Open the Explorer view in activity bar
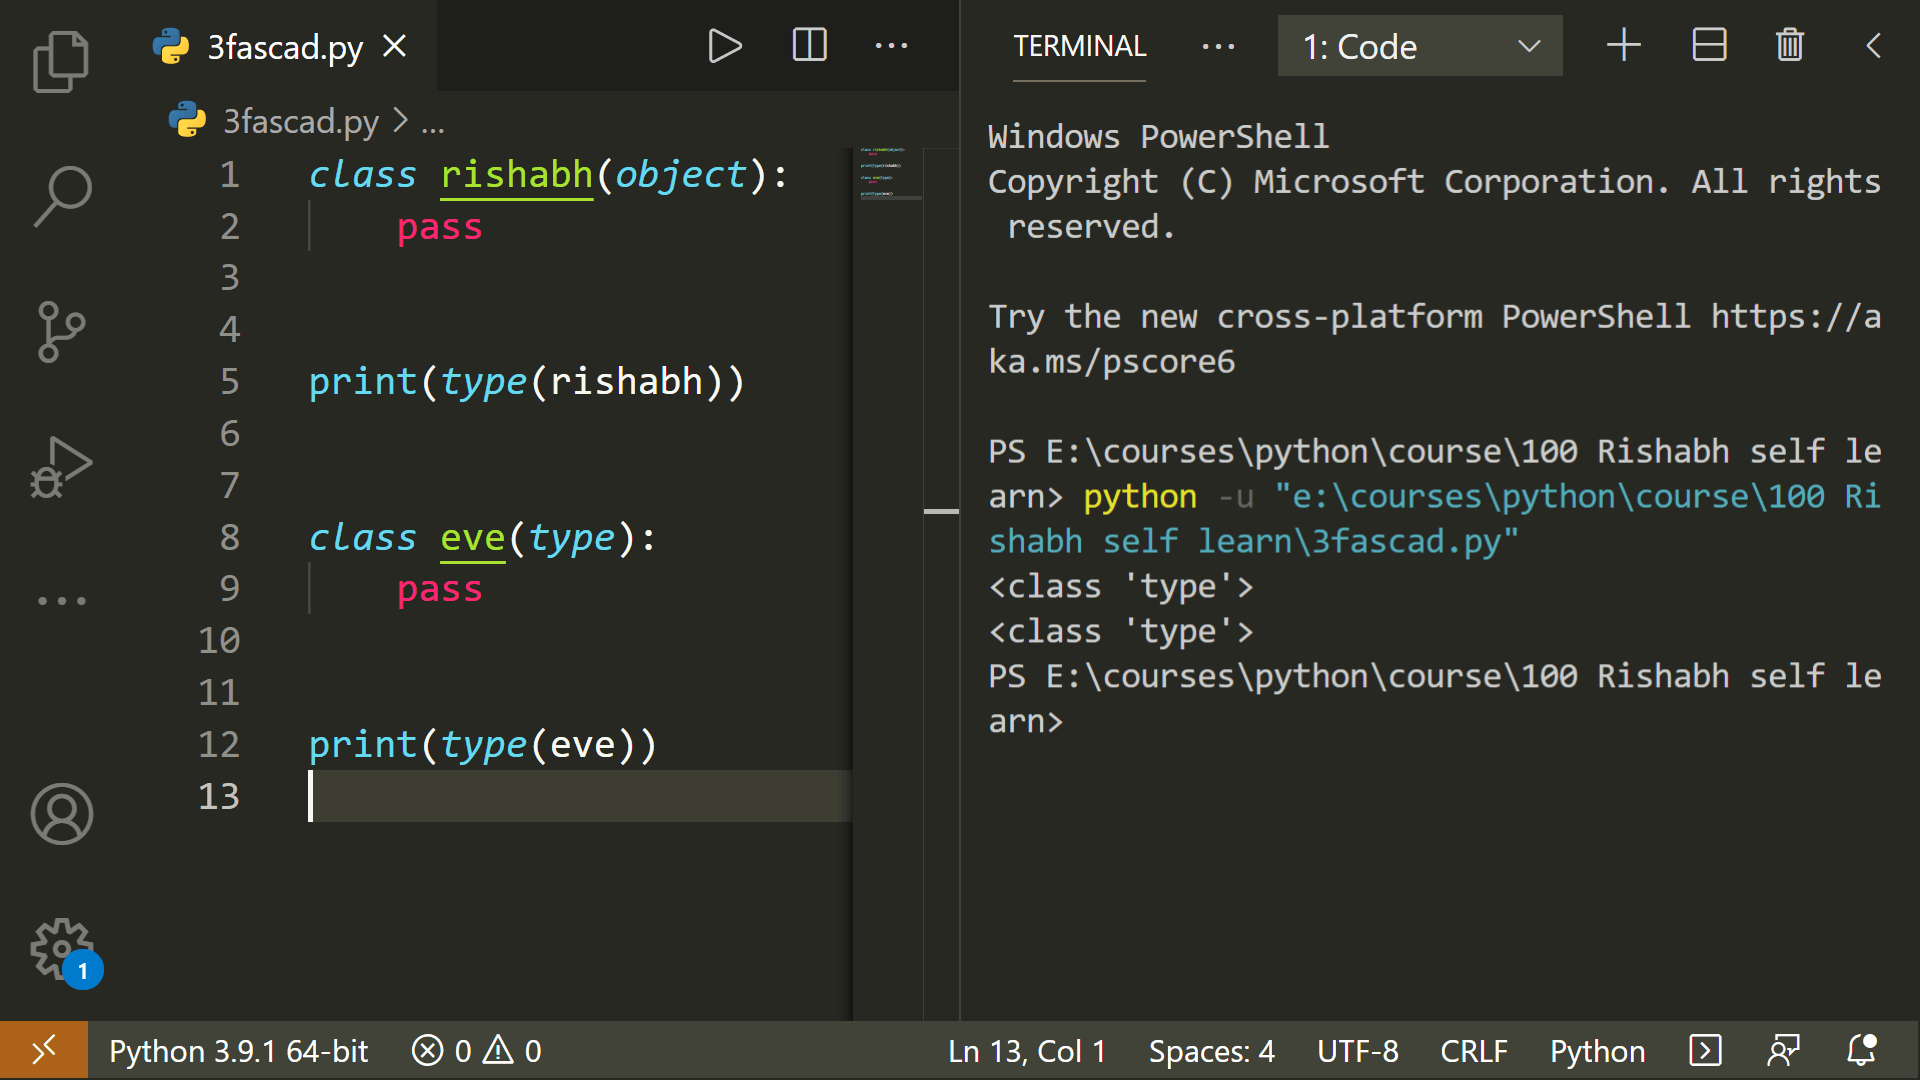Image resolution: width=1920 pixels, height=1080 pixels. pos(61,62)
